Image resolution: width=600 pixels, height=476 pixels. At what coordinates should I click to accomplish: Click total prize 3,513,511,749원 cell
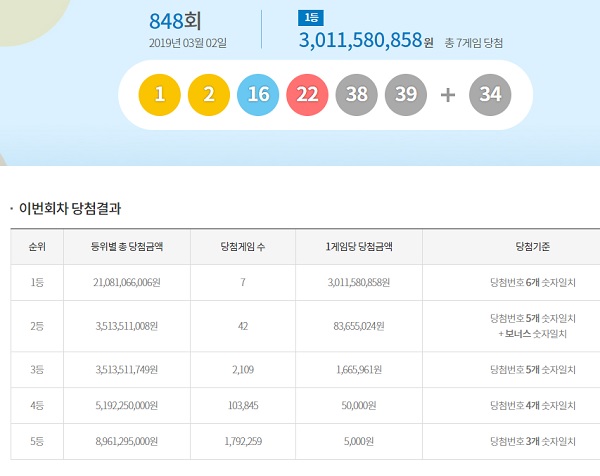(127, 370)
